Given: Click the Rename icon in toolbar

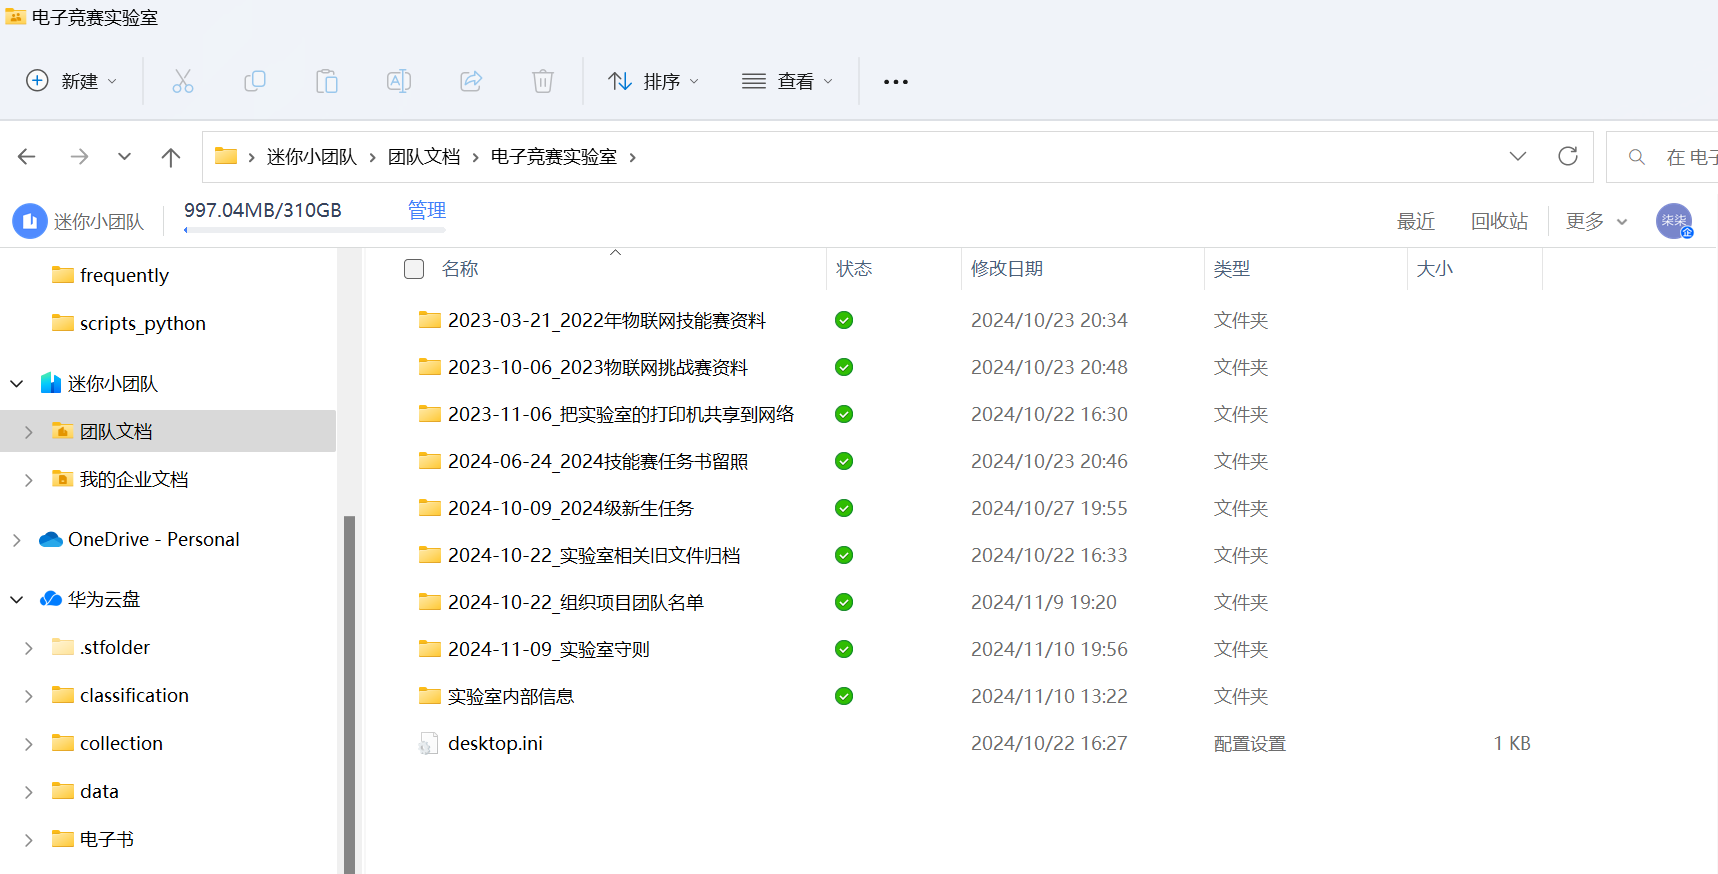Looking at the screenshot, I should point(399,81).
